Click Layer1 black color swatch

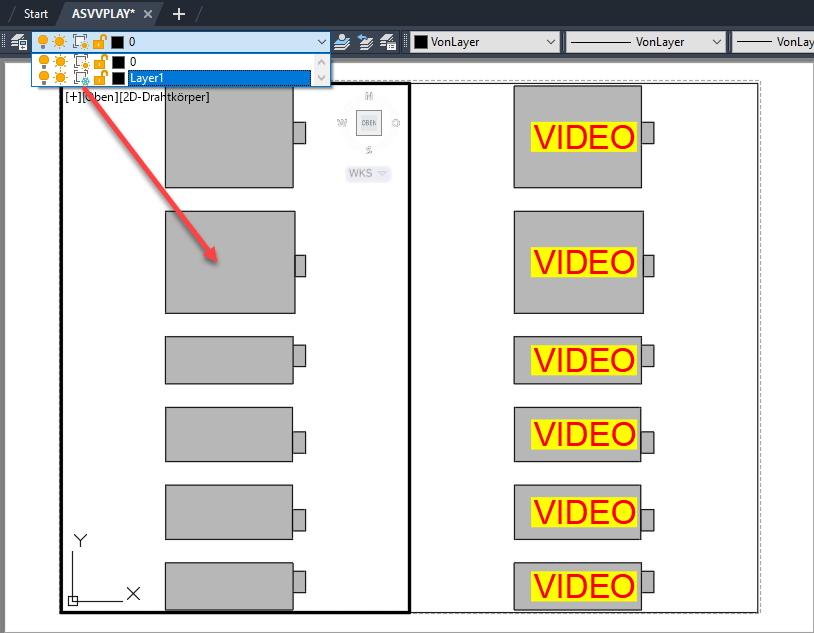118,77
